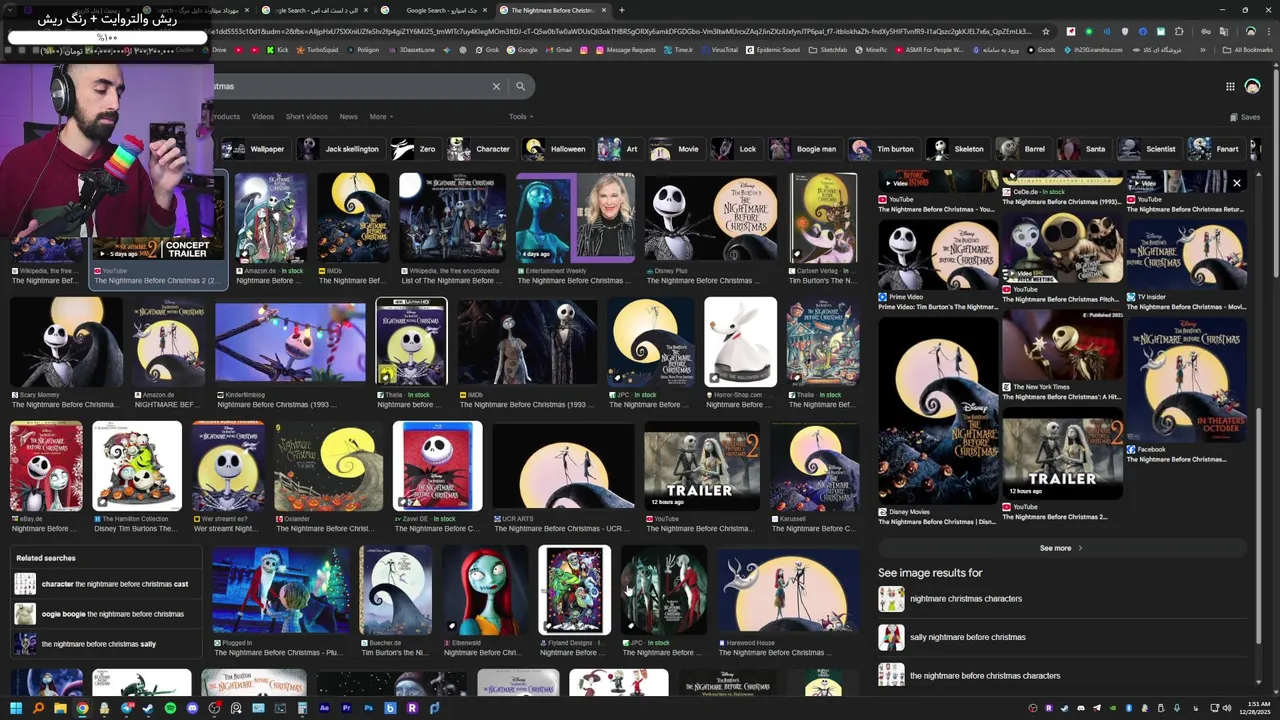Open the Google apps grid
This screenshot has width=1280, height=720.
click(x=1230, y=87)
